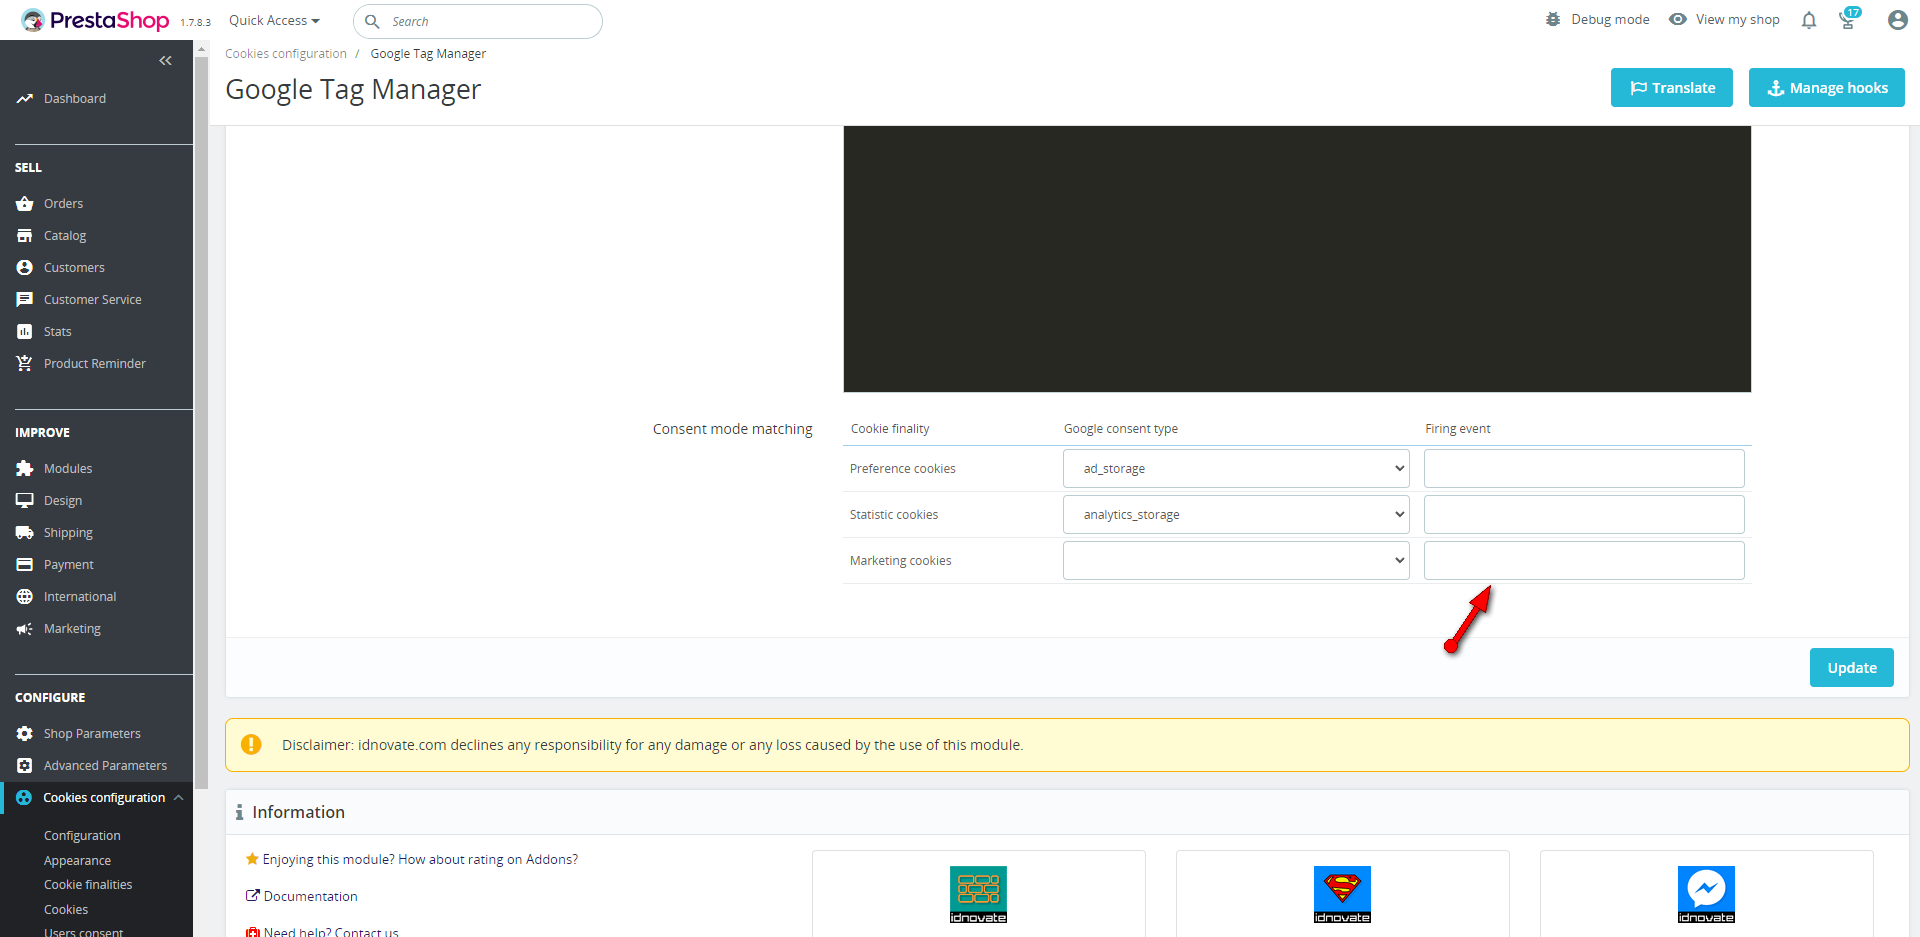
Task: Click the PrestaShop logo
Action: (95, 20)
